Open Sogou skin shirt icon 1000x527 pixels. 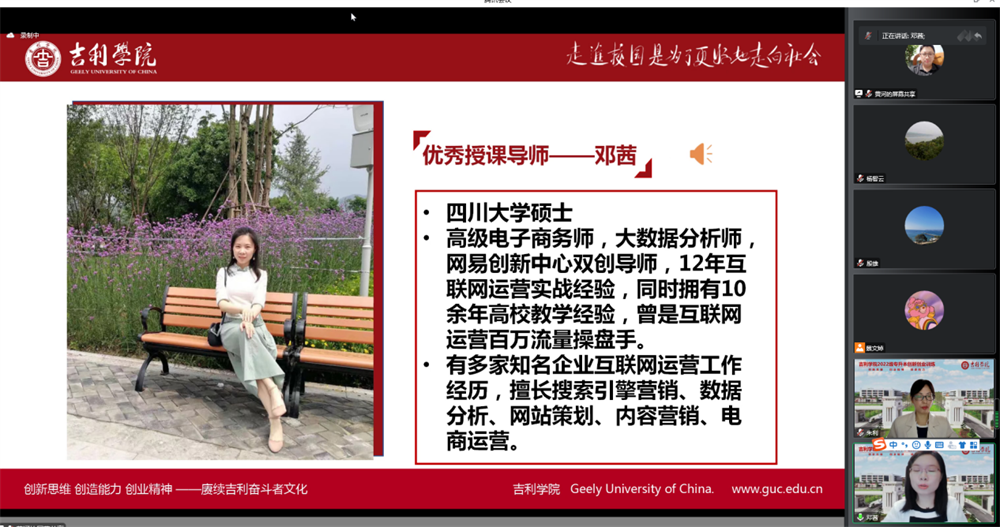962,445
